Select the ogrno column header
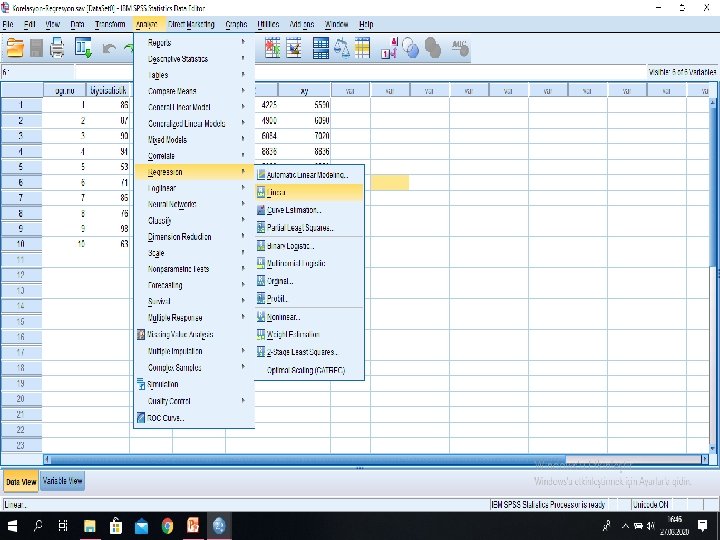720x540 pixels. (x=65, y=90)
